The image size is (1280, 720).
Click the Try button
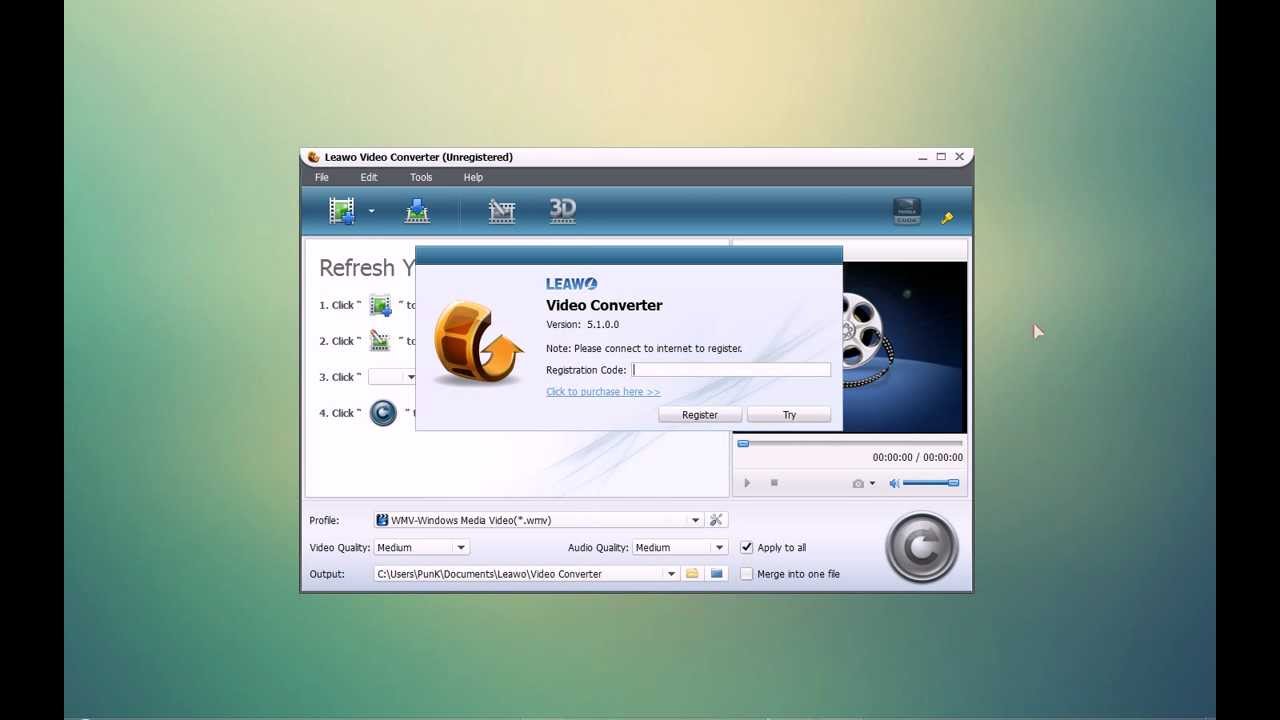point(789,414)
